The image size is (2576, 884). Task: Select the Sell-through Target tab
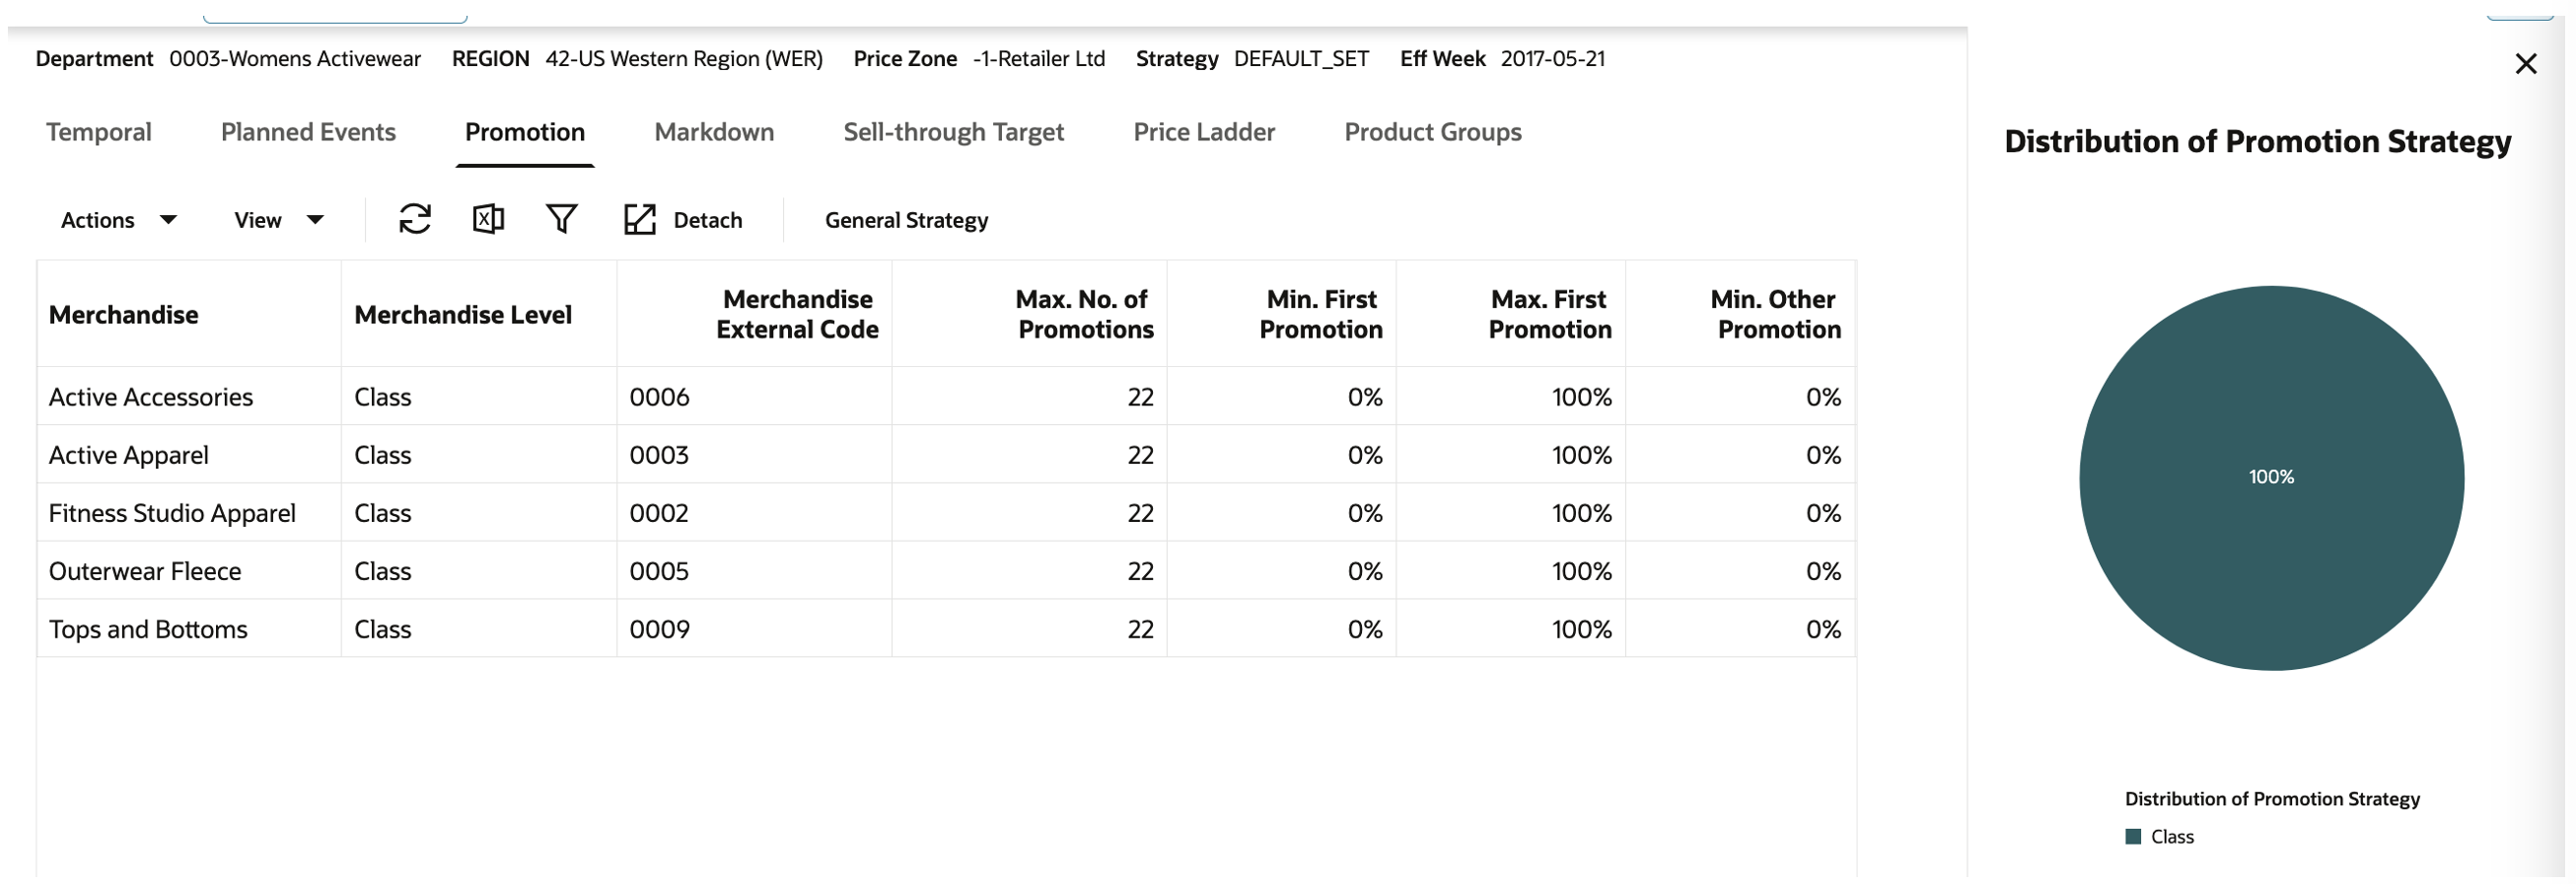click(x=953, y=132)
